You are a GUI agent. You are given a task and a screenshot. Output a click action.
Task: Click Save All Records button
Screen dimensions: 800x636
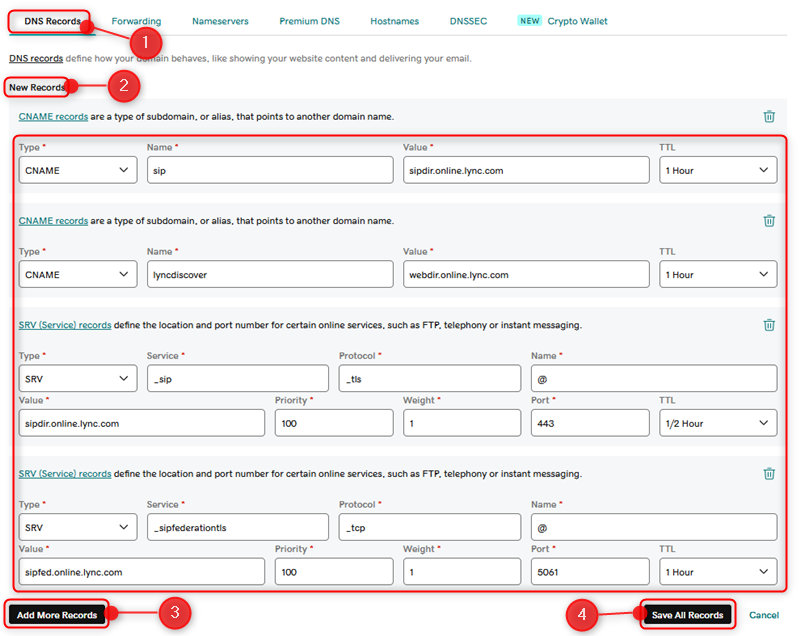tap(687, 615)
